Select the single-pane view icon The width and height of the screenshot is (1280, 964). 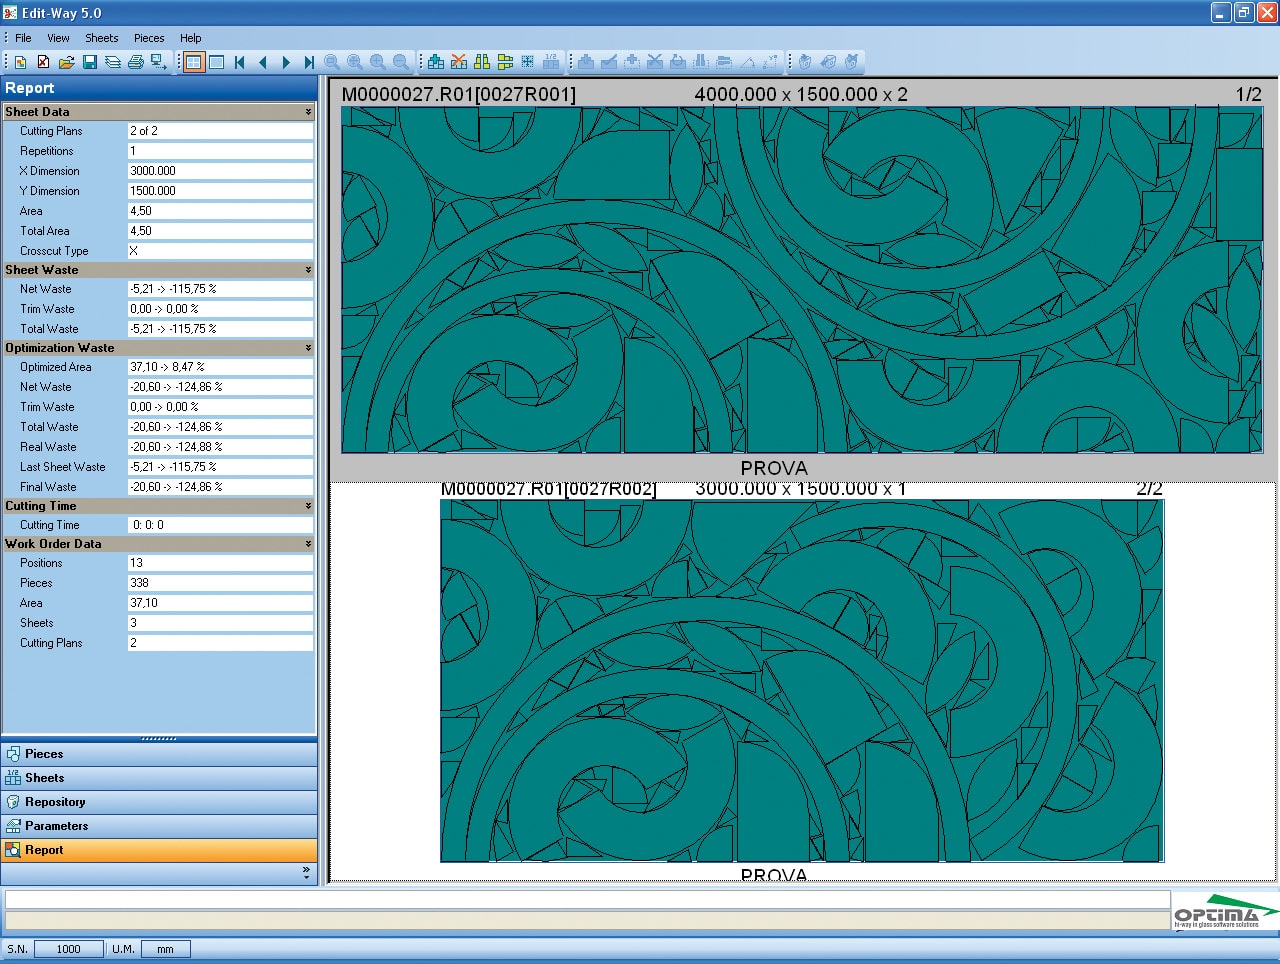(x=216, y=62)
